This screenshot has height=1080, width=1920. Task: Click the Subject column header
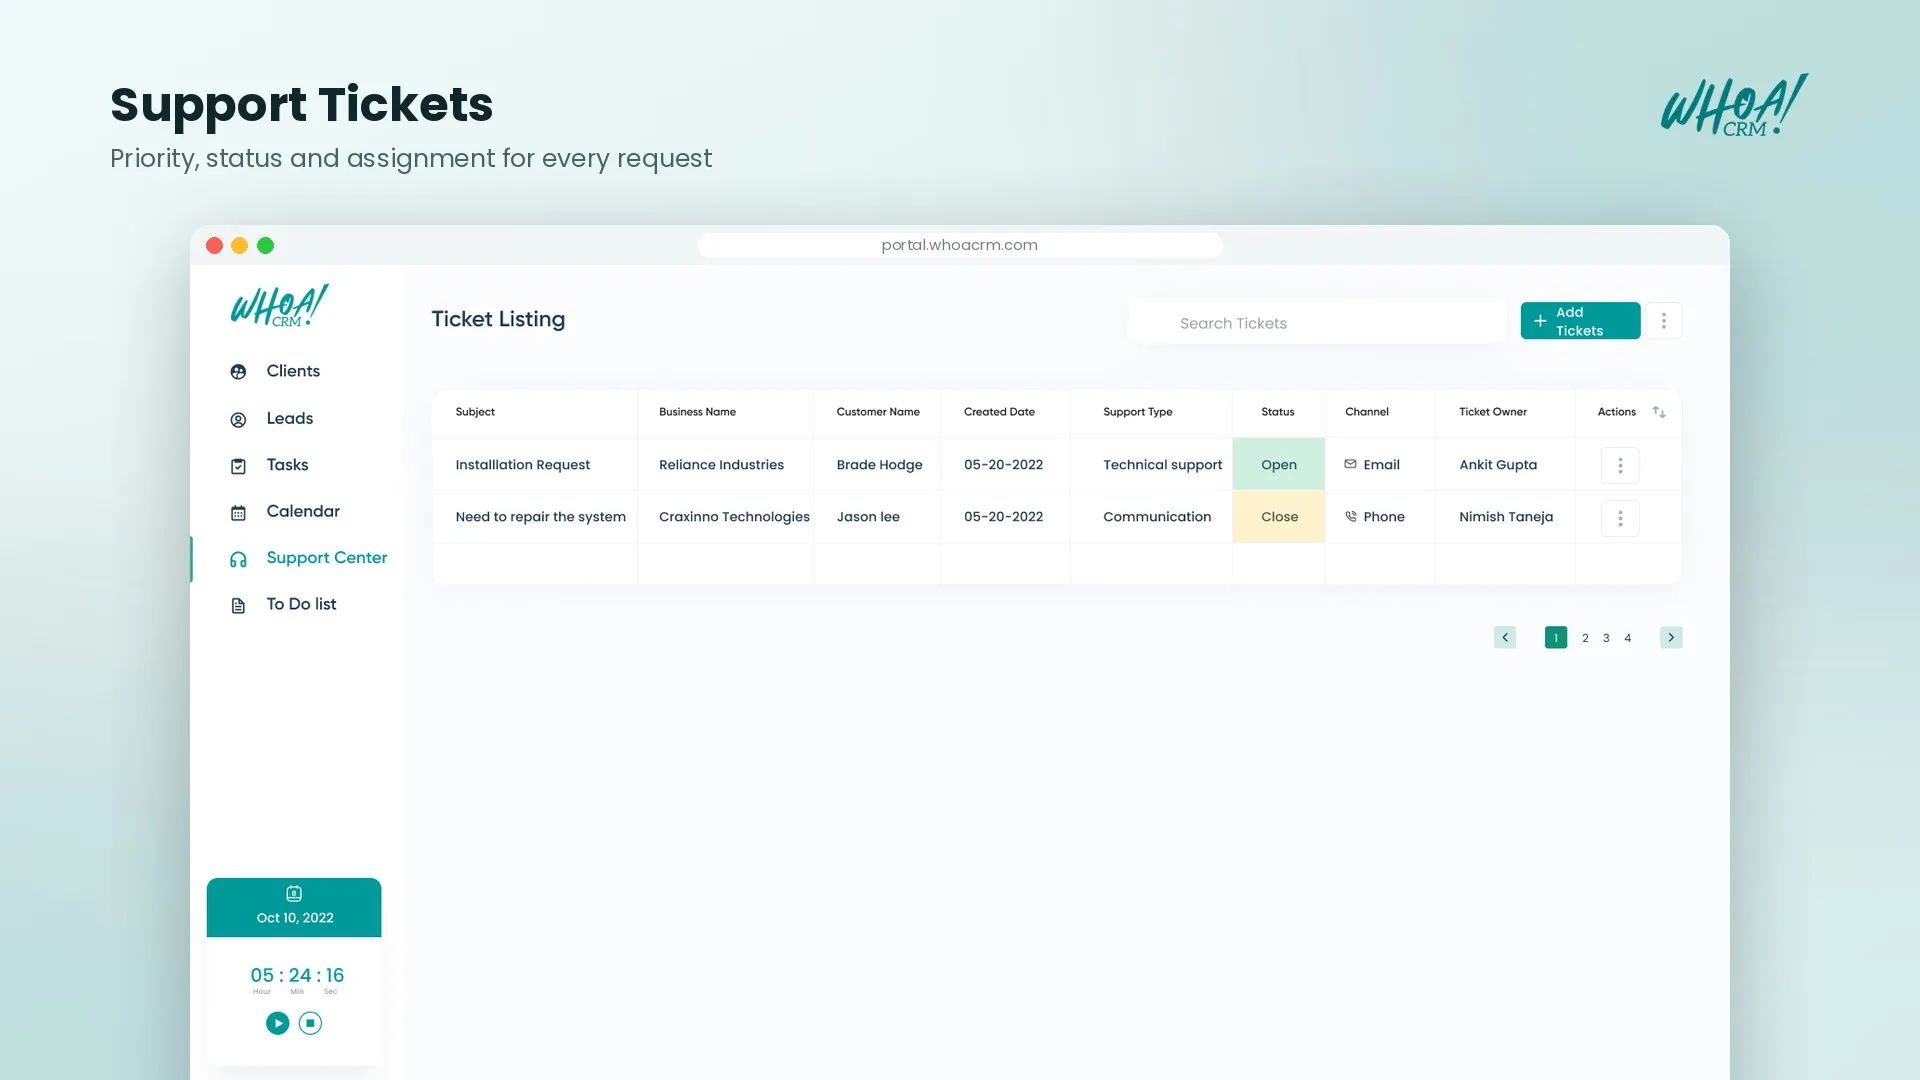[475, 412]
